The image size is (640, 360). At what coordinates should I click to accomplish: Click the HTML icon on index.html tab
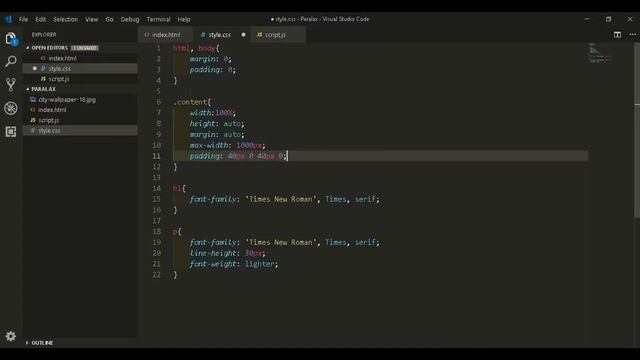click(147, 35)
